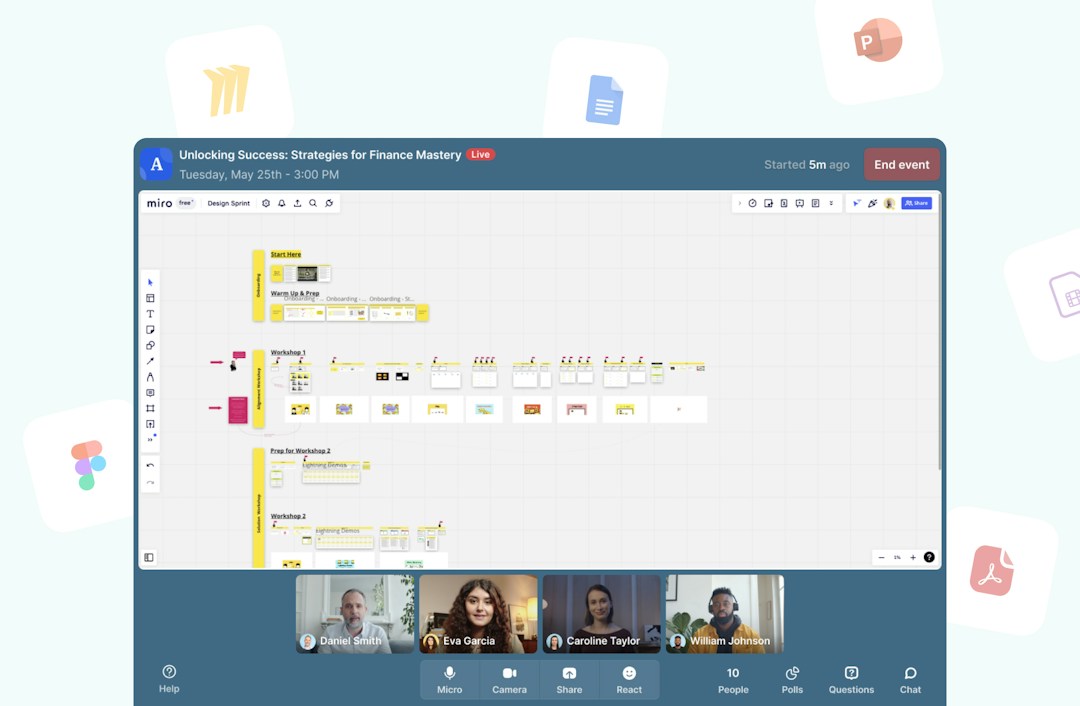Image resolution: width=1080 pixels, height=706 pixels.
Task: Click the Prep for Workshop 2 heading
Action: click(x=300, y=450)
